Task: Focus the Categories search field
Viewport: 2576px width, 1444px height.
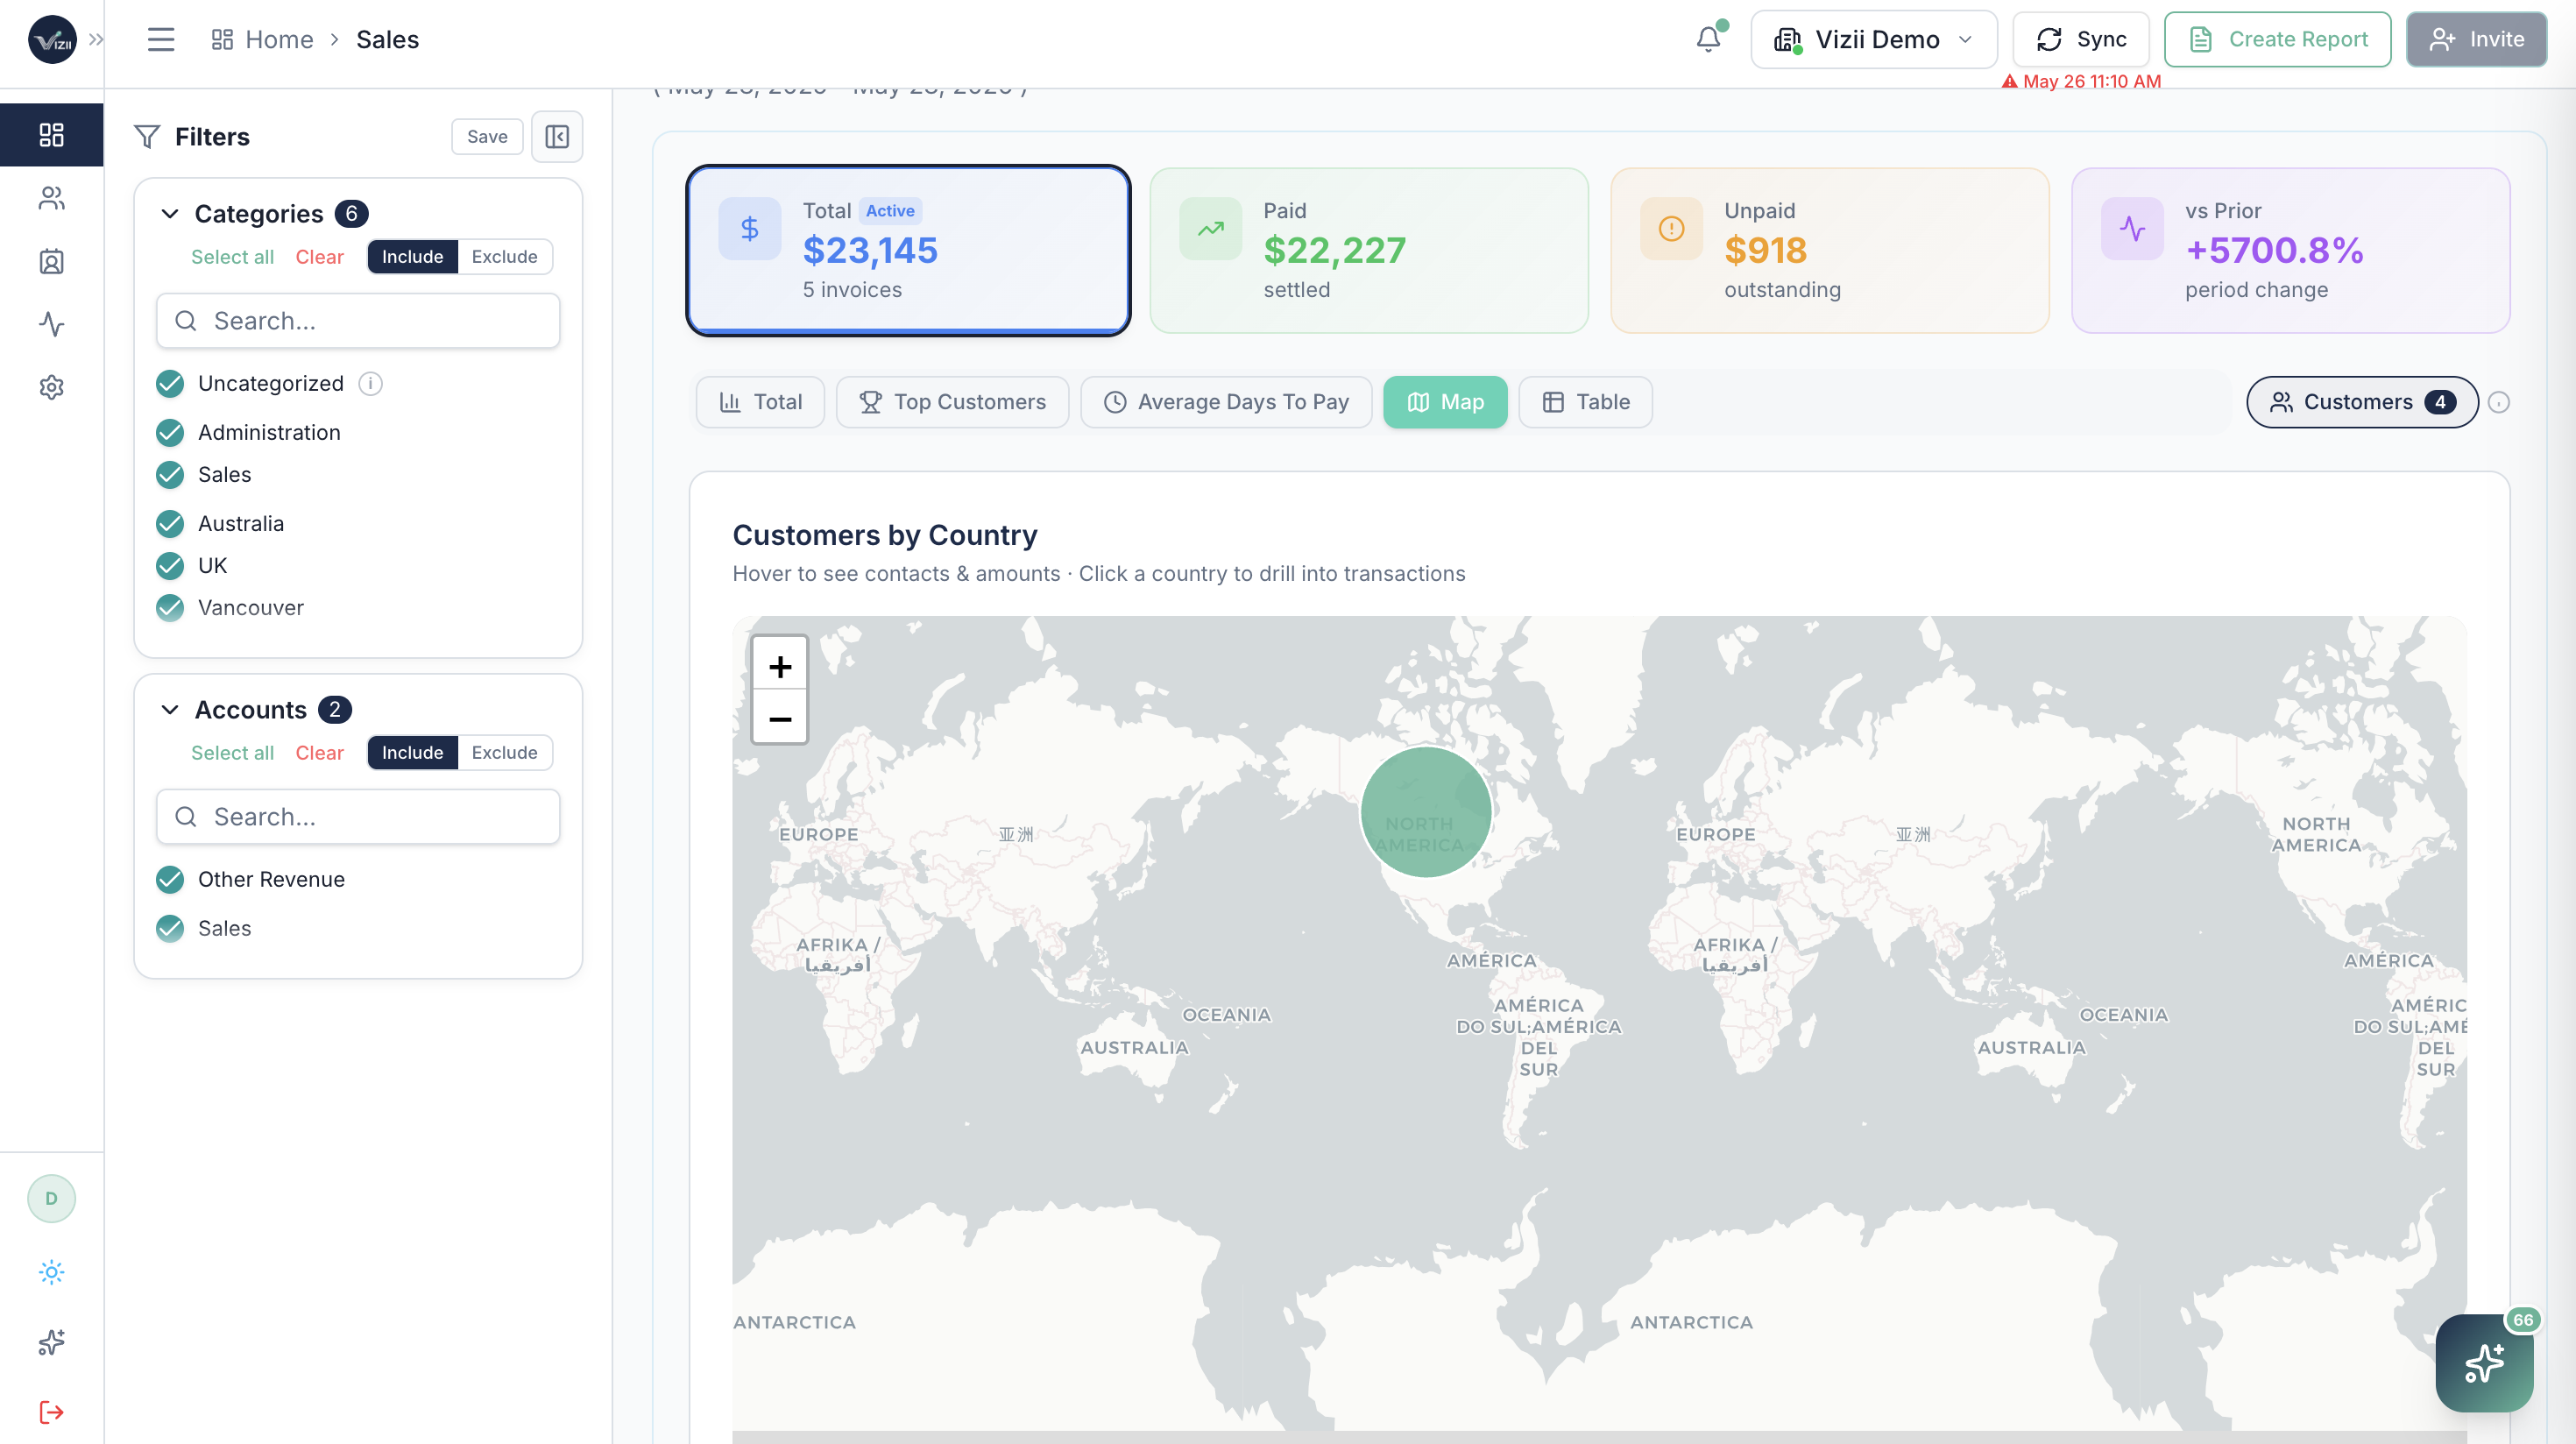Action: pos(358,321)
